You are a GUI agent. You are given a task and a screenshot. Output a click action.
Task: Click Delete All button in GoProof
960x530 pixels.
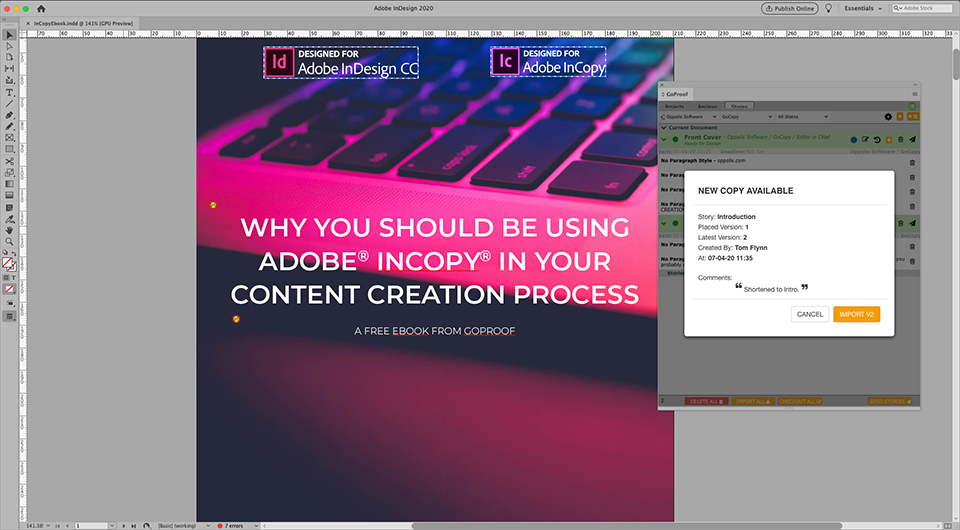(706, 401)
